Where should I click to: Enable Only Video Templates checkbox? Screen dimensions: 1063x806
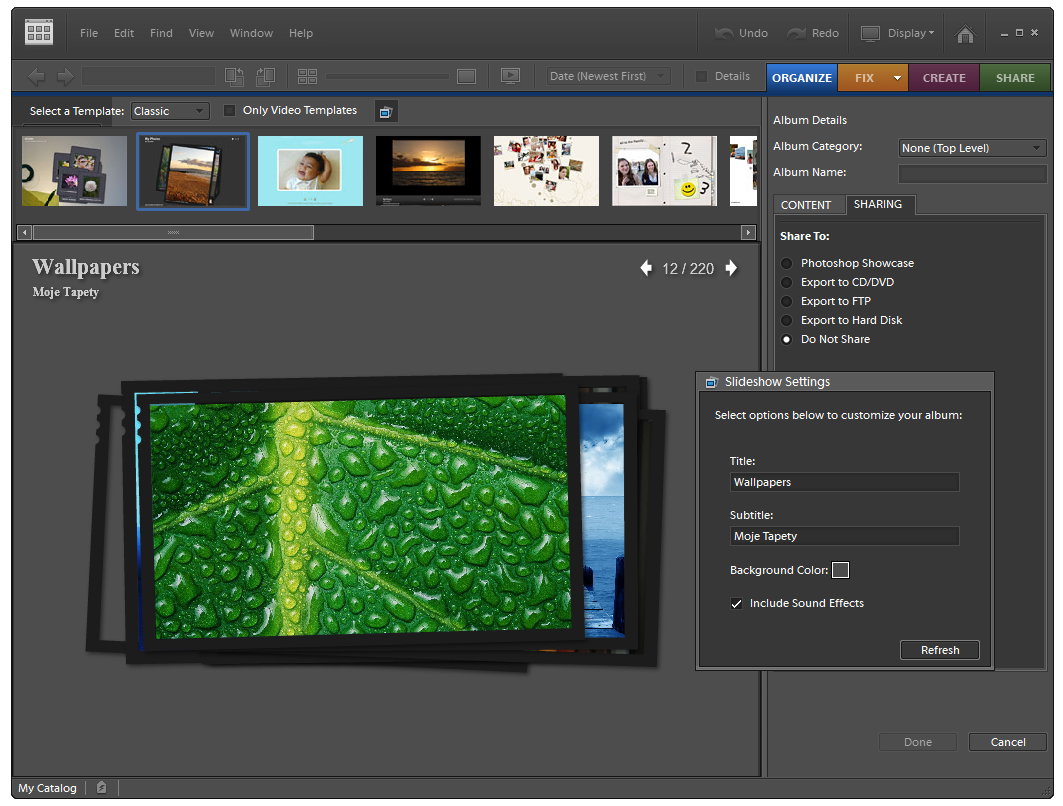pyautogui.click(x=229, y=111)
